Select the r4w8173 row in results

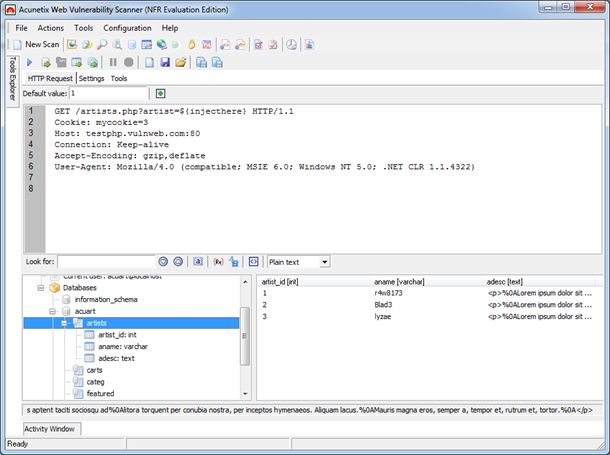point(428,293)
